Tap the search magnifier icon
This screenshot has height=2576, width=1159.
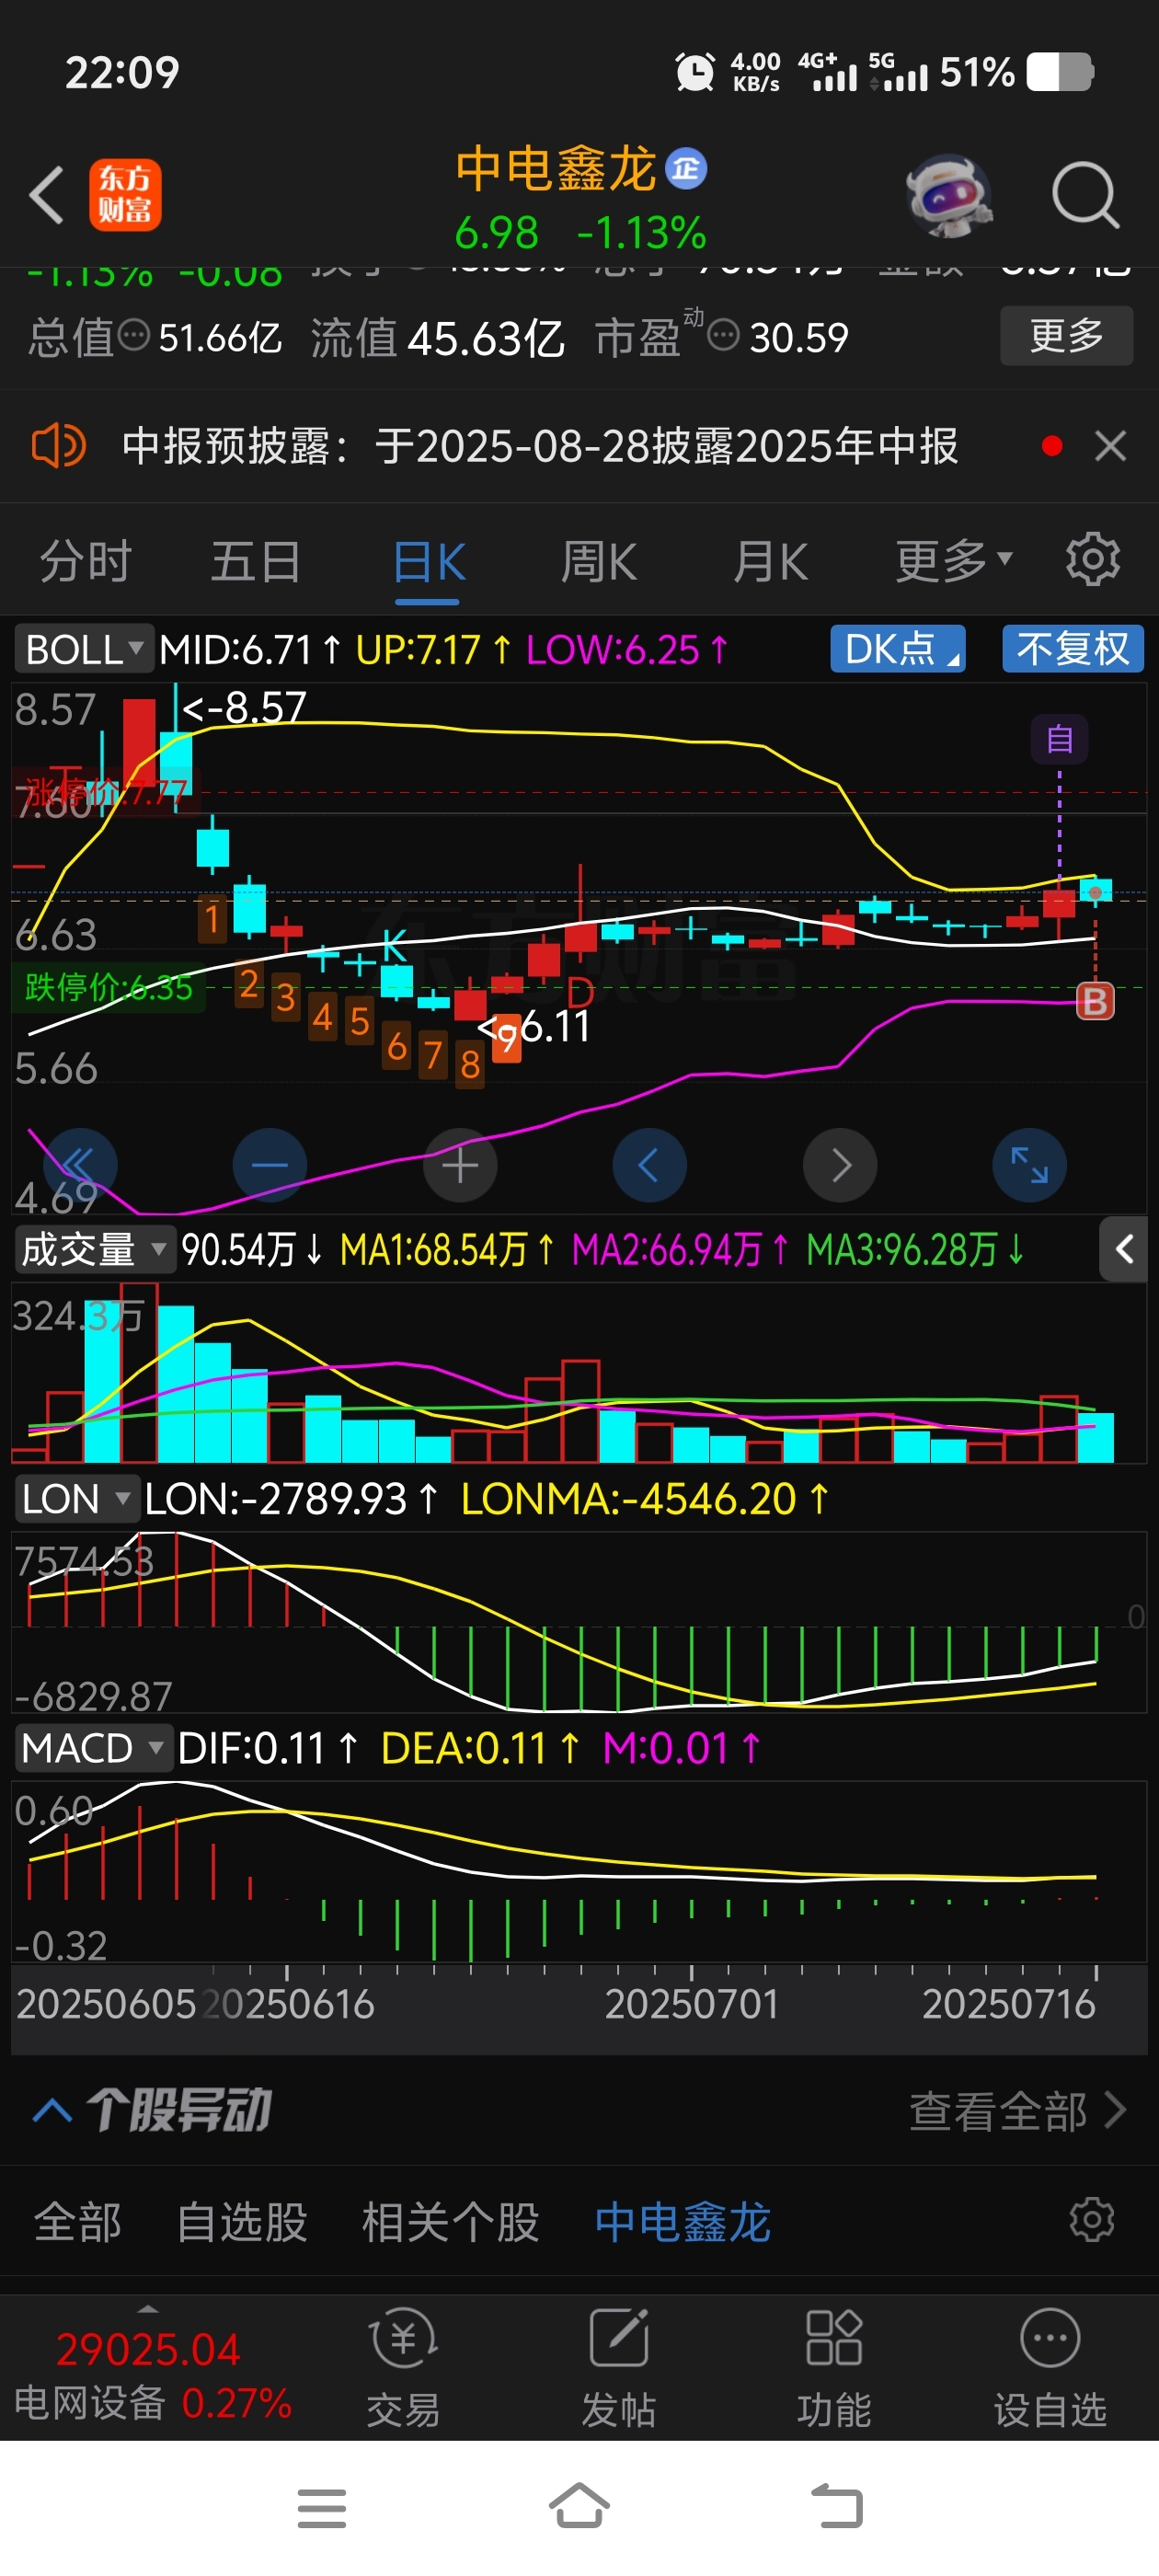pyautogui.click(x=1085, y=195)
